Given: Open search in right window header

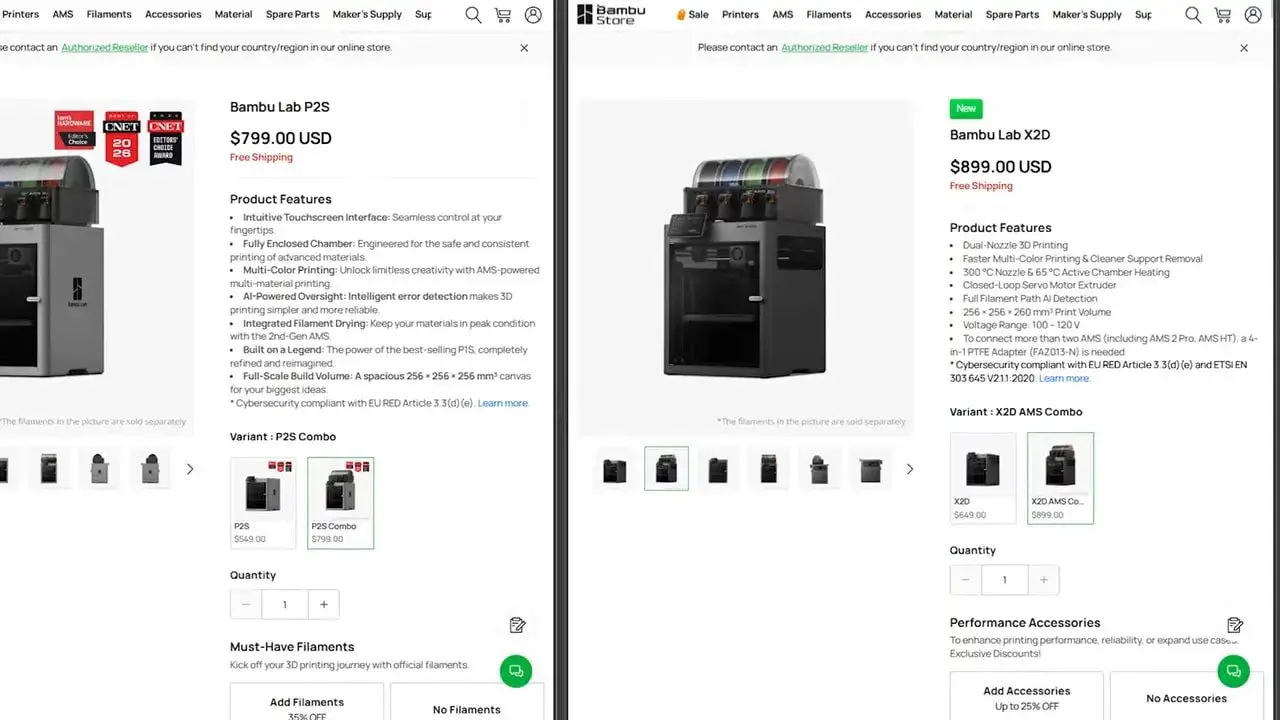Looking at the screenshot, I should (x=1193, y=15).
